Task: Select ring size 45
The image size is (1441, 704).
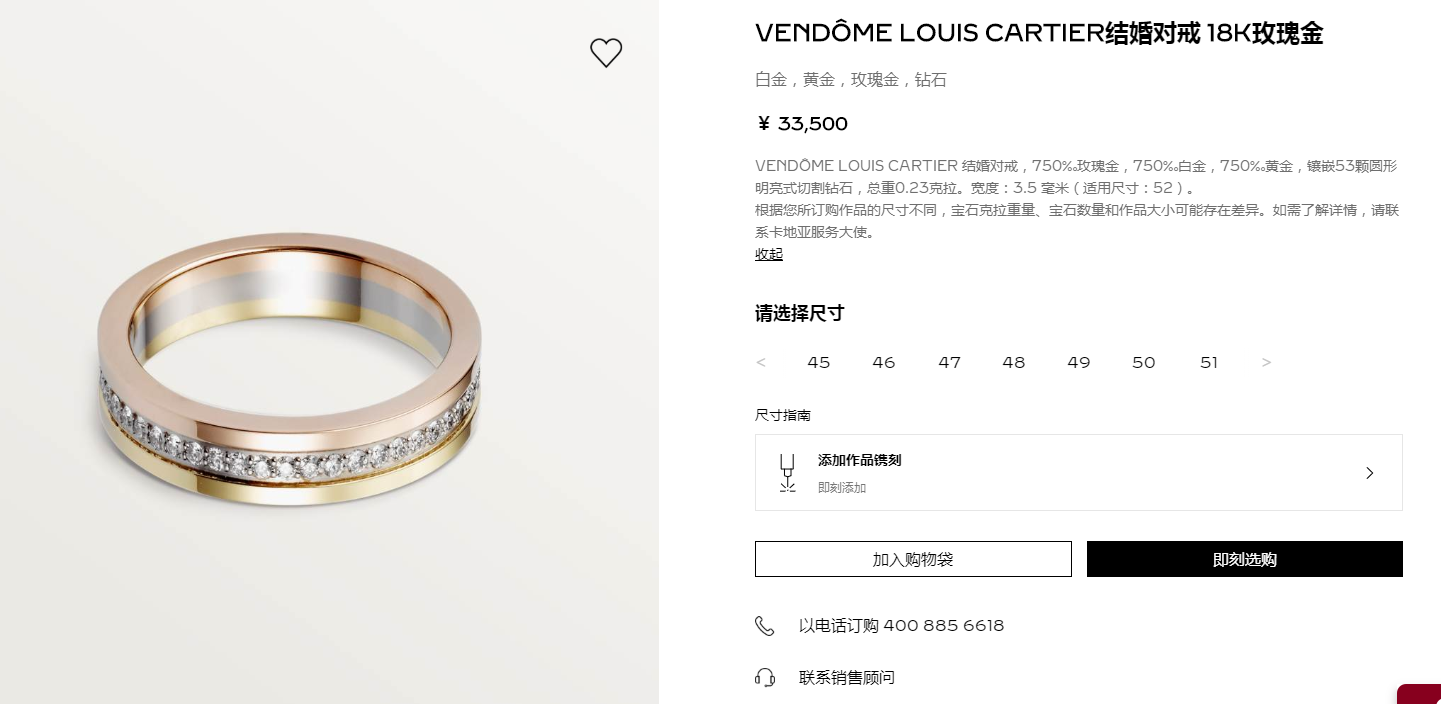Action: (819, 362)
